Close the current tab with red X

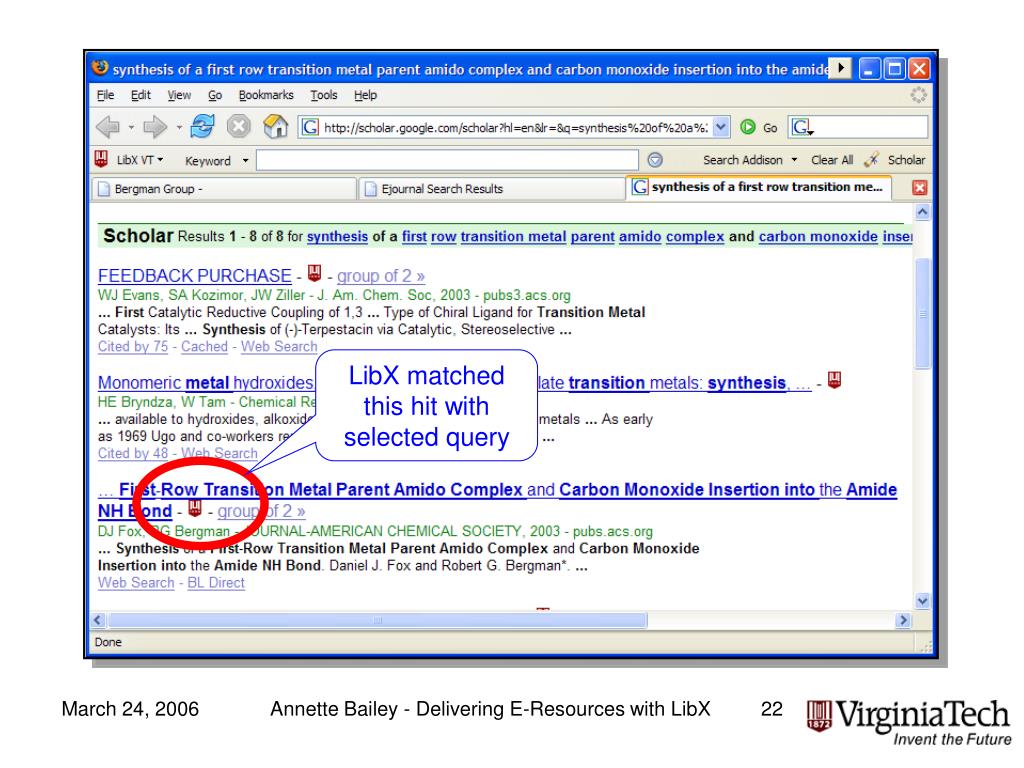coord(920,188)
